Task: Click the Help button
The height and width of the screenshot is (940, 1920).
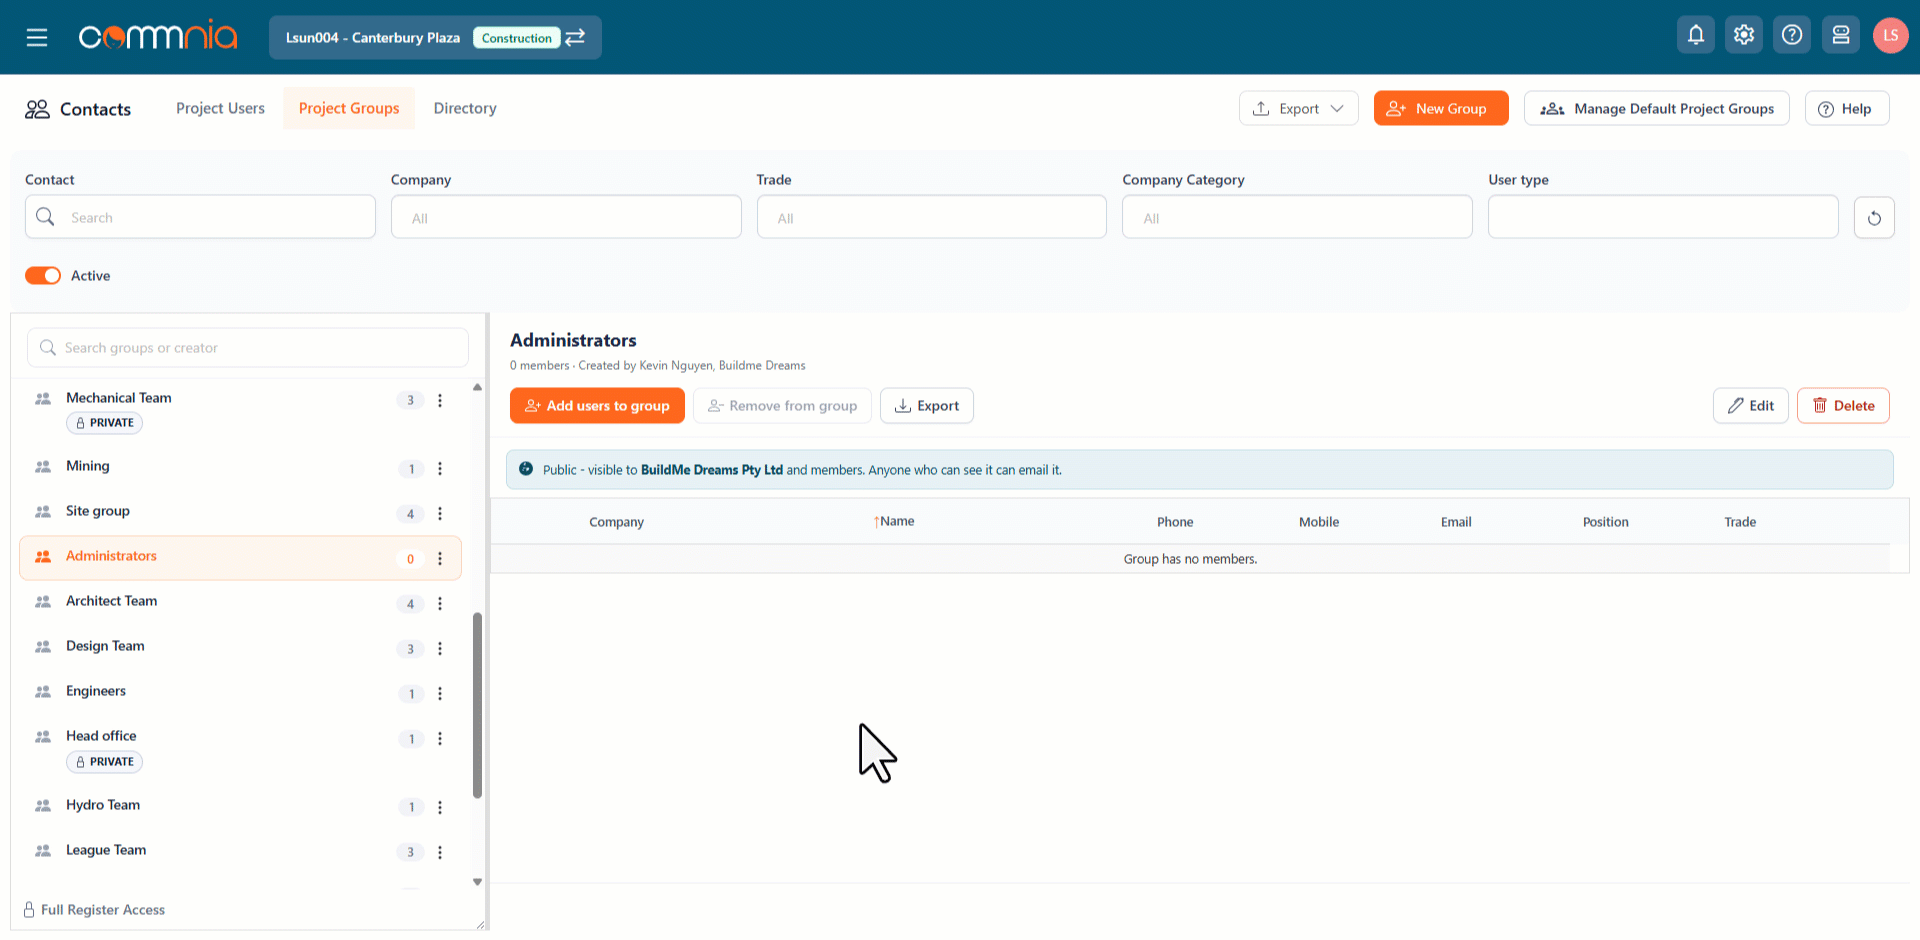Action: (x=1847, y=108)
